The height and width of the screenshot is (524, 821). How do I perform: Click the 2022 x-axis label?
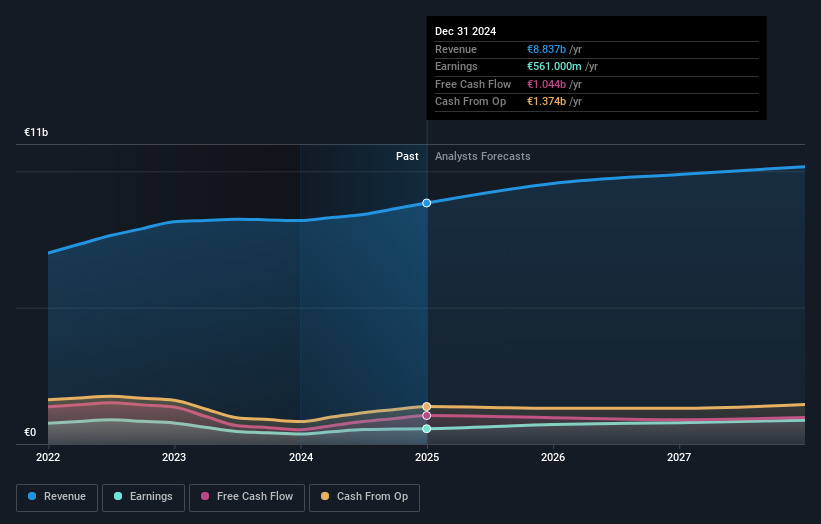coord(48,458)
